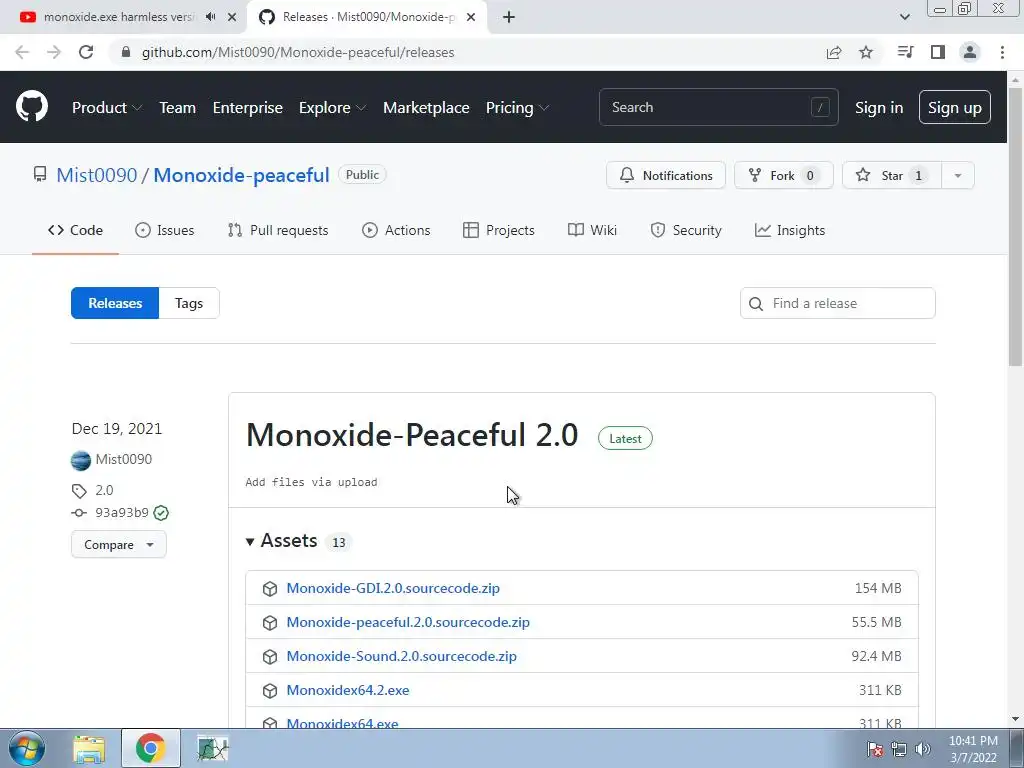Open the Windows Start orb
The width and height of the screenshot is (1024, 768).
tap(27, 748)
